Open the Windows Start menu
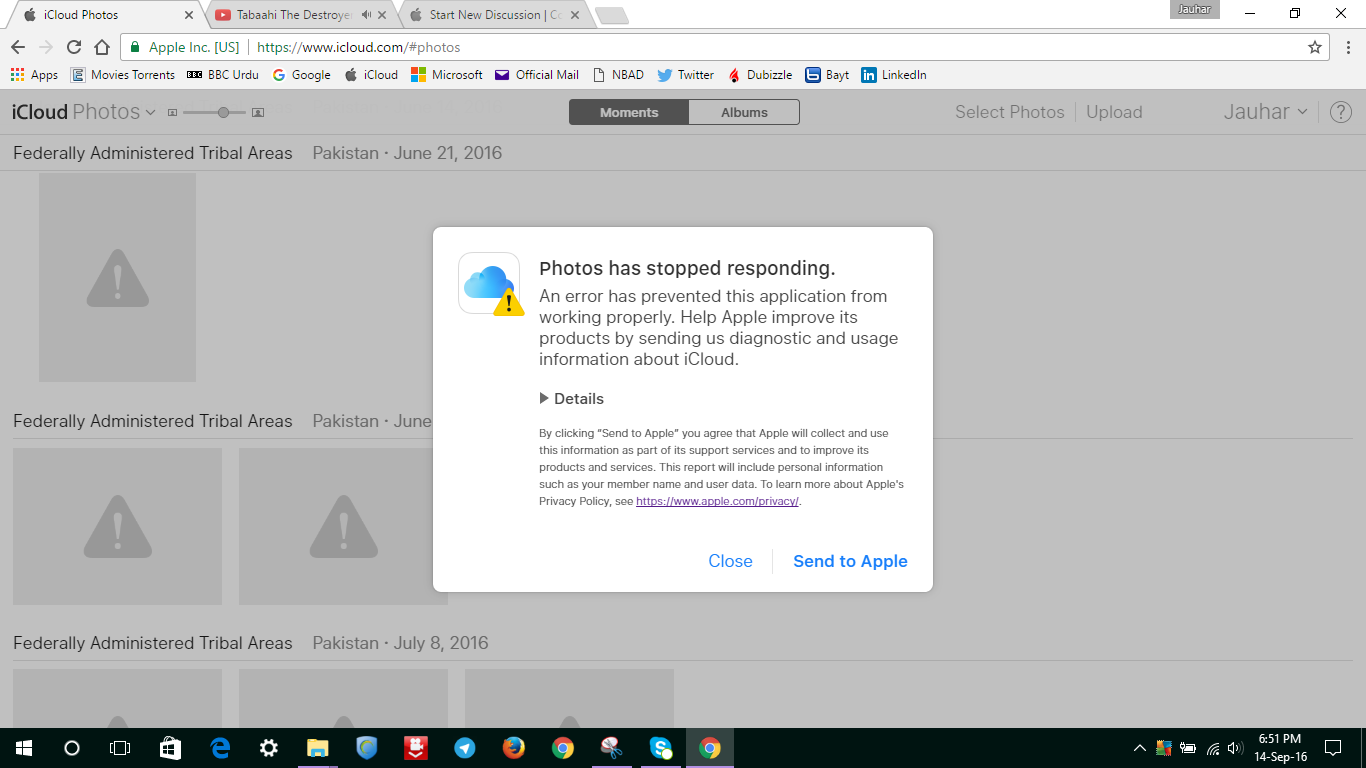Viewport: 1366px width, 768px height. click(24, 748)
